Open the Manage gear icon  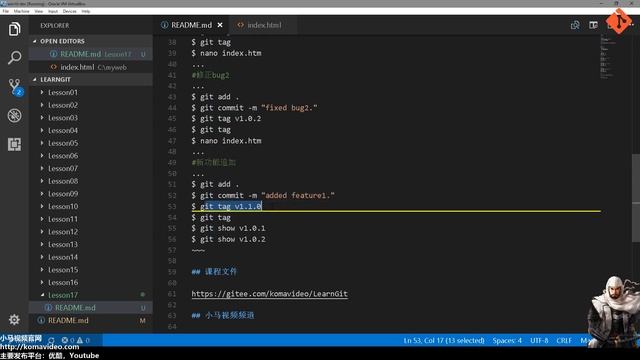click(x=14, y=320)
